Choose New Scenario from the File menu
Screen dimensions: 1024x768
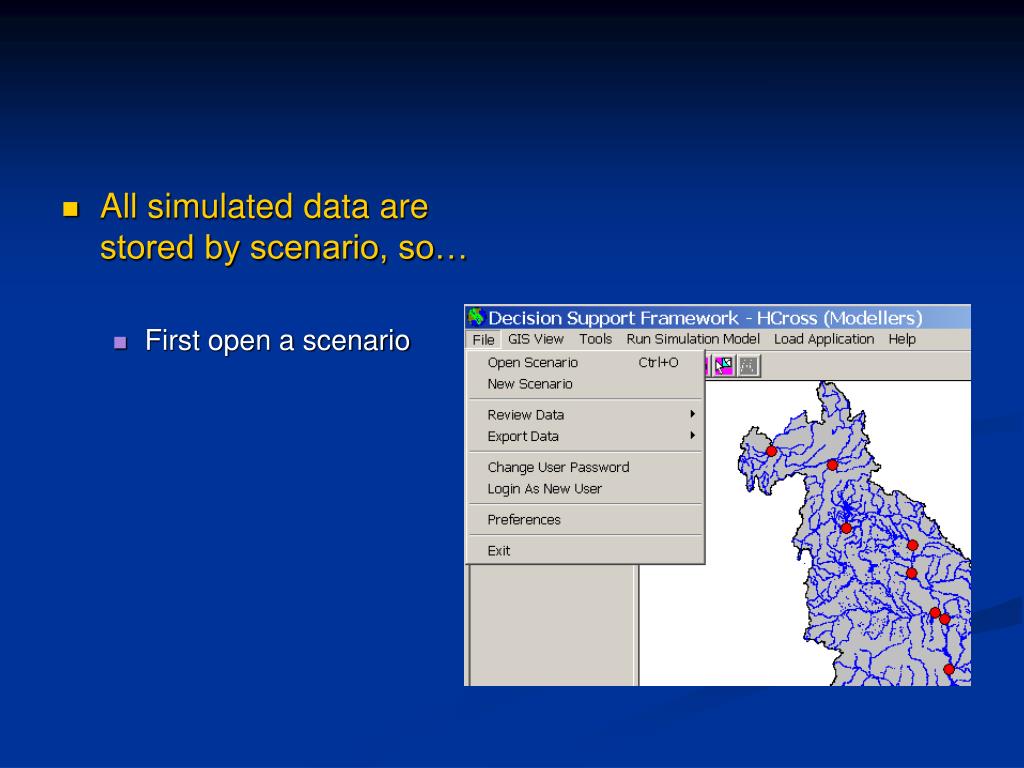click(586, 384)
